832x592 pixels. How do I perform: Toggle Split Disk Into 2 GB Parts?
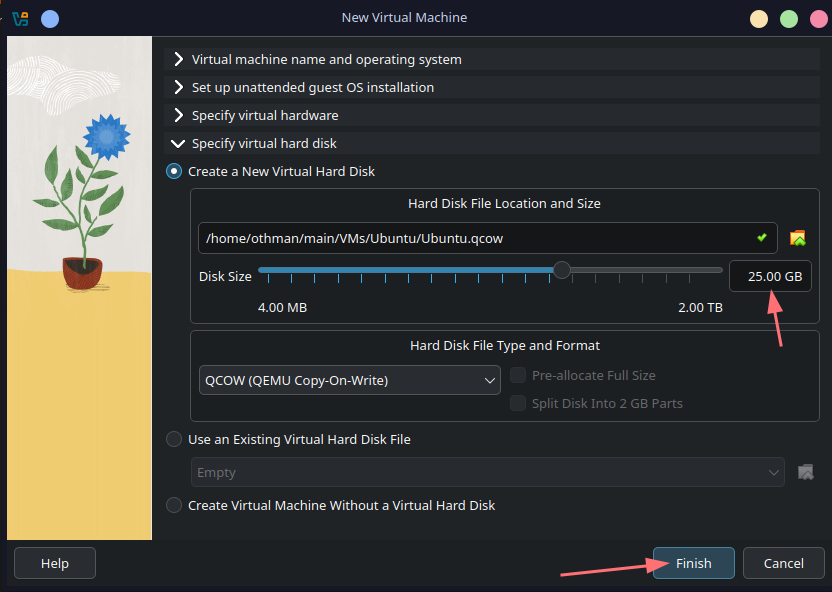(518, 403)
